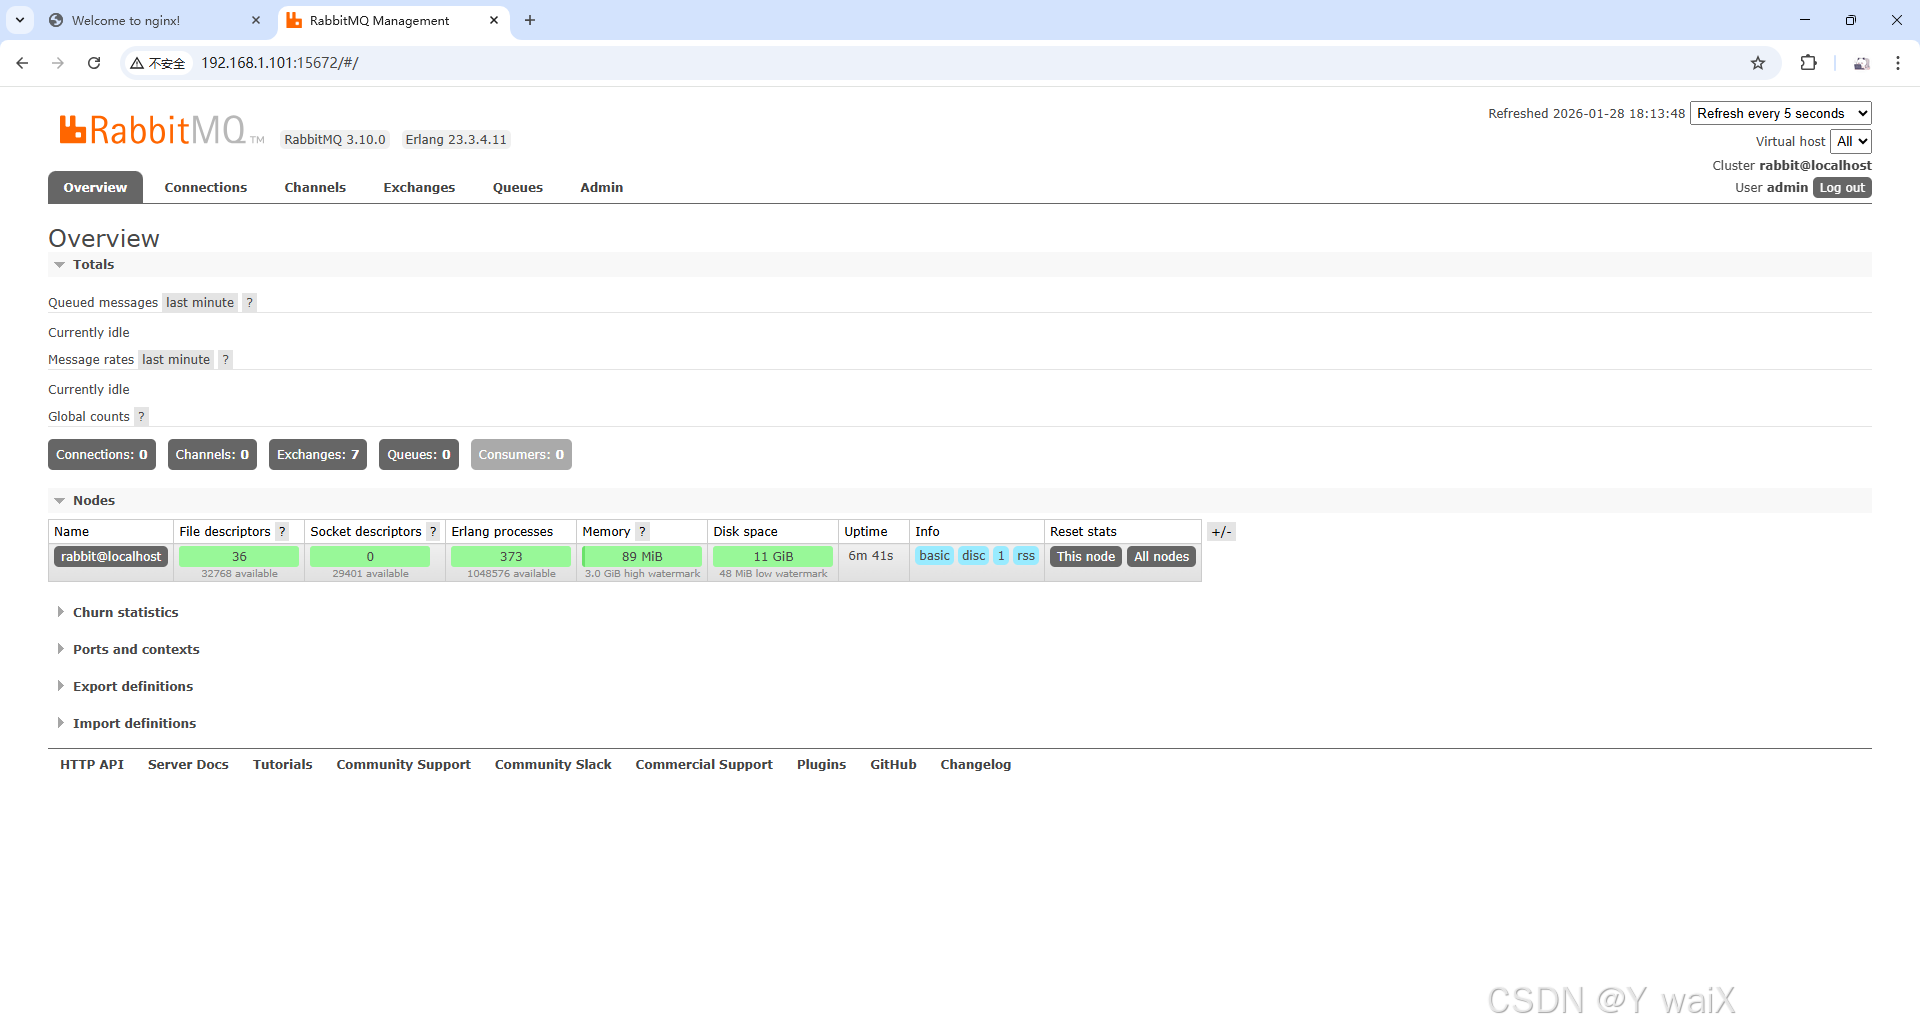Screen dimensions: 1920x1032
Task: Click the File descriptors 36 usage bar
Action: pos(239,557)
